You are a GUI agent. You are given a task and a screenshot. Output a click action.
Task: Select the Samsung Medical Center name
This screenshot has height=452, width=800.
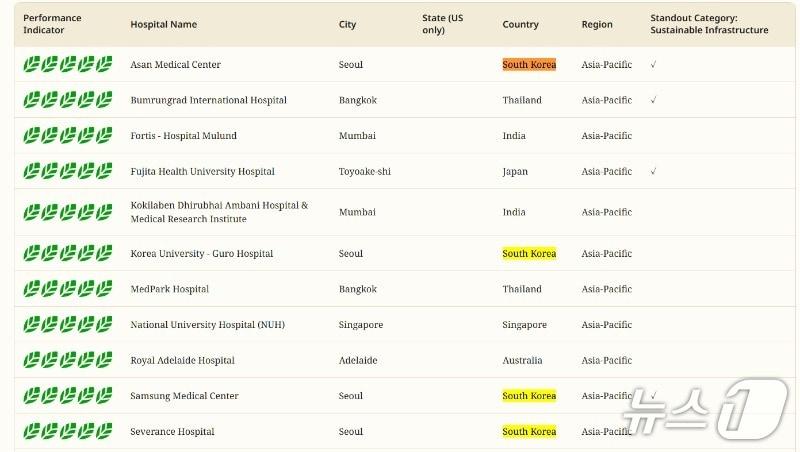[184, 395]
